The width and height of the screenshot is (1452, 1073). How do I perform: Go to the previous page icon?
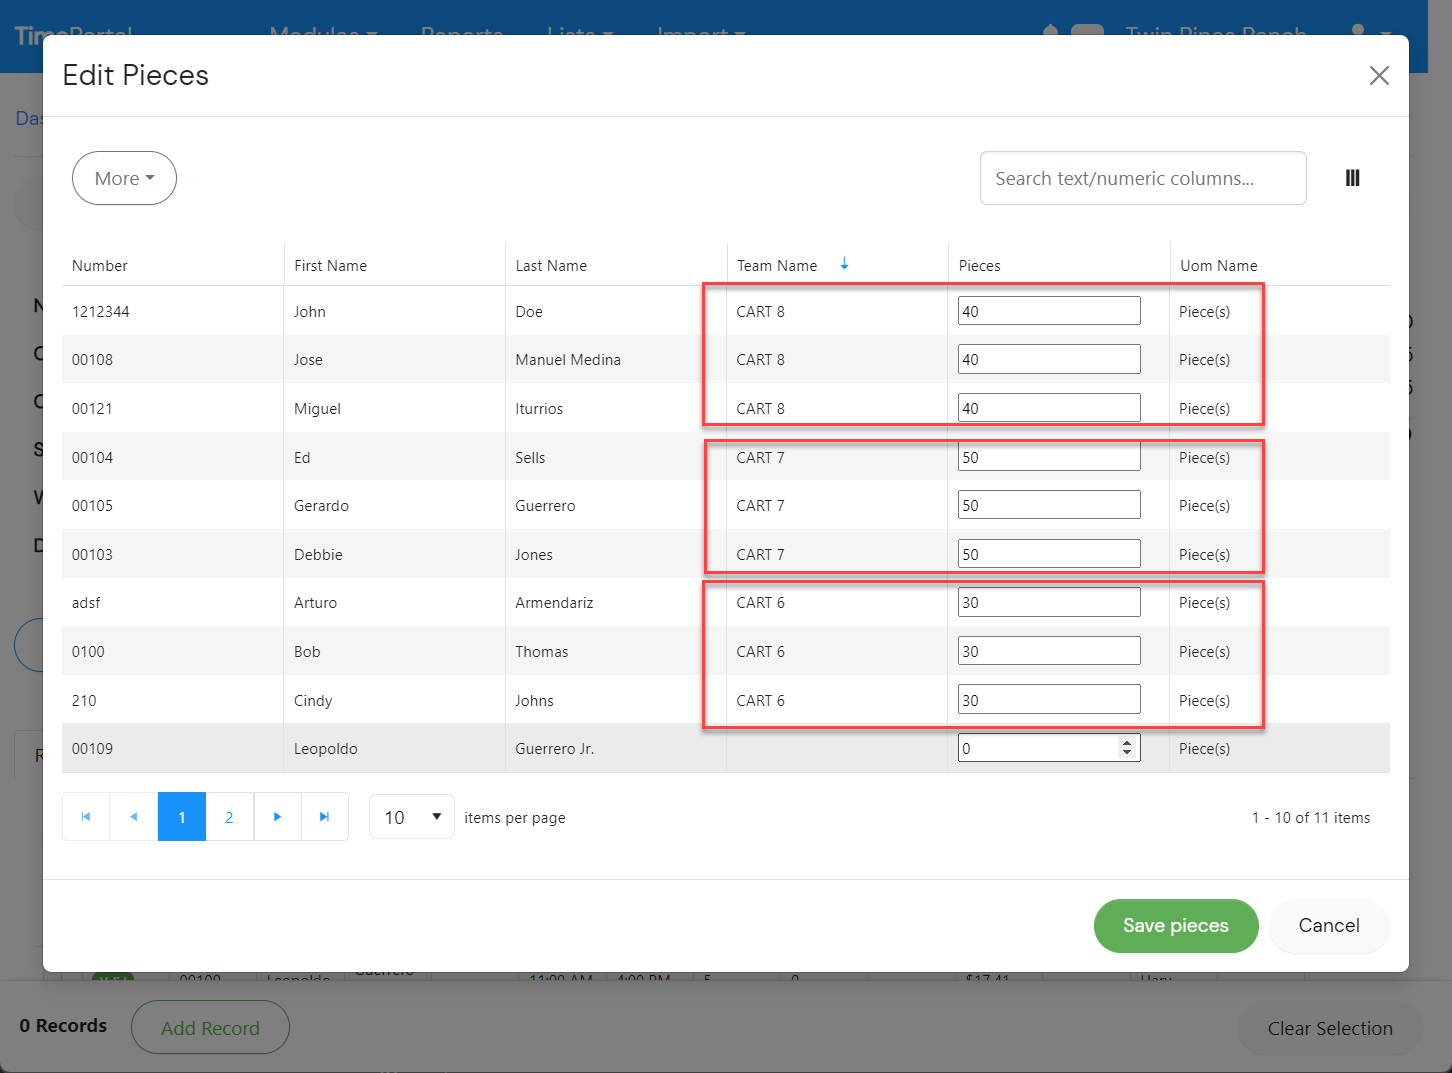pyautogui.click(x=133, y=816)
